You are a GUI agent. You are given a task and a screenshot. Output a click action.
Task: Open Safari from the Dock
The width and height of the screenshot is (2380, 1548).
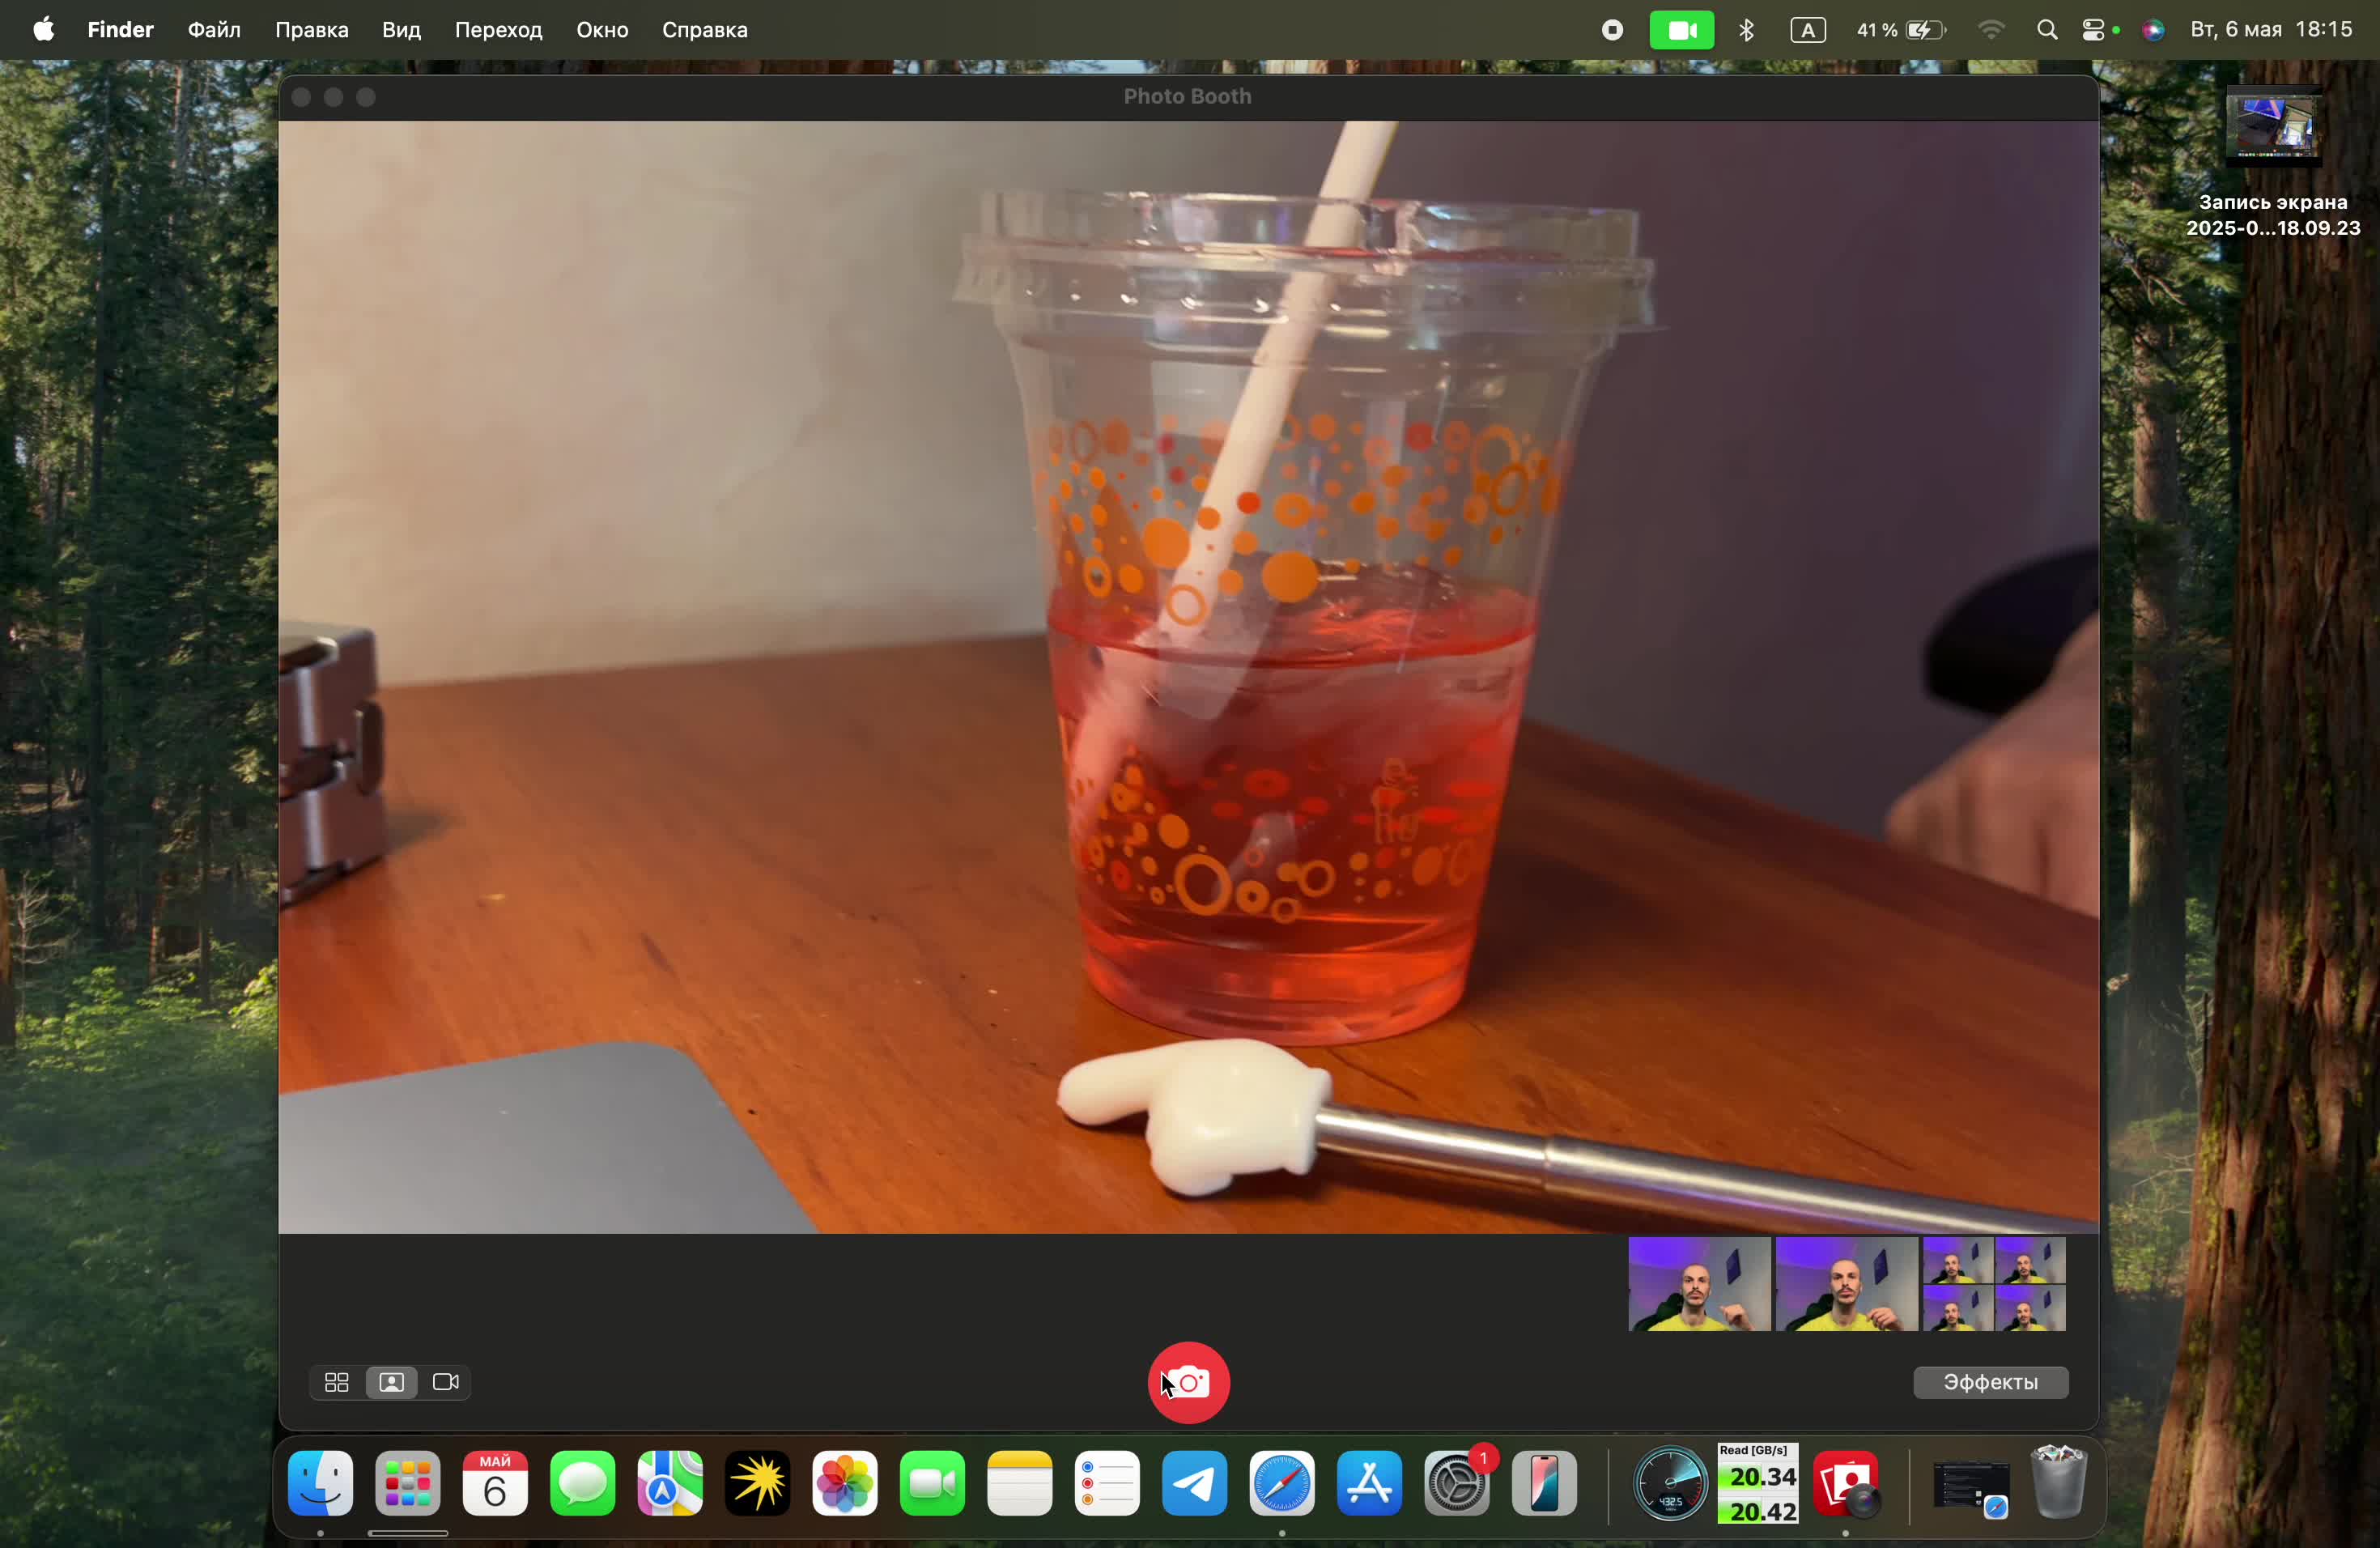[1283, 1484]
